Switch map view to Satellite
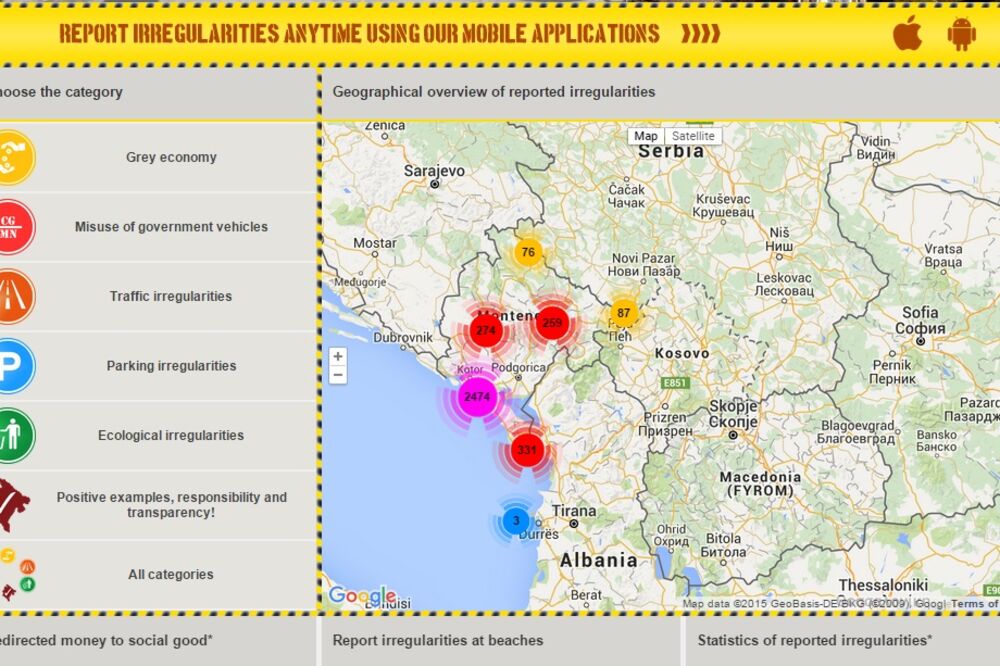1000x666 pixels. point(693,136)
